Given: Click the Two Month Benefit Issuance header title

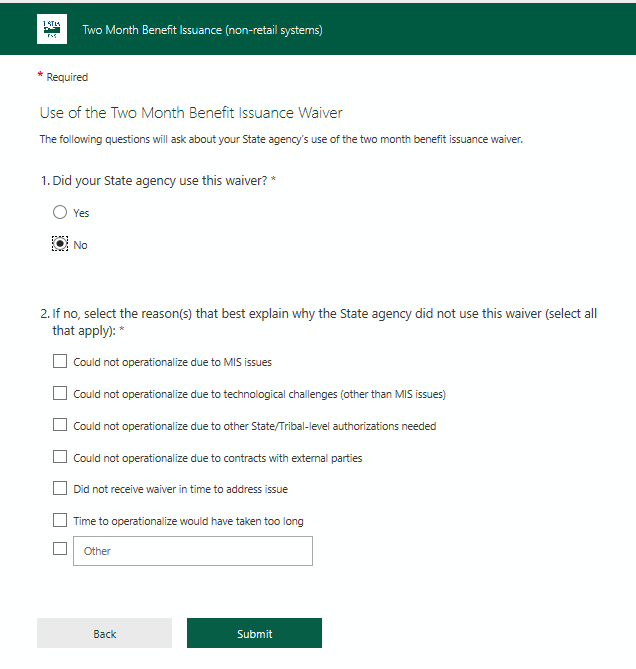Looking at the screenshot, I should coord(202,30).
